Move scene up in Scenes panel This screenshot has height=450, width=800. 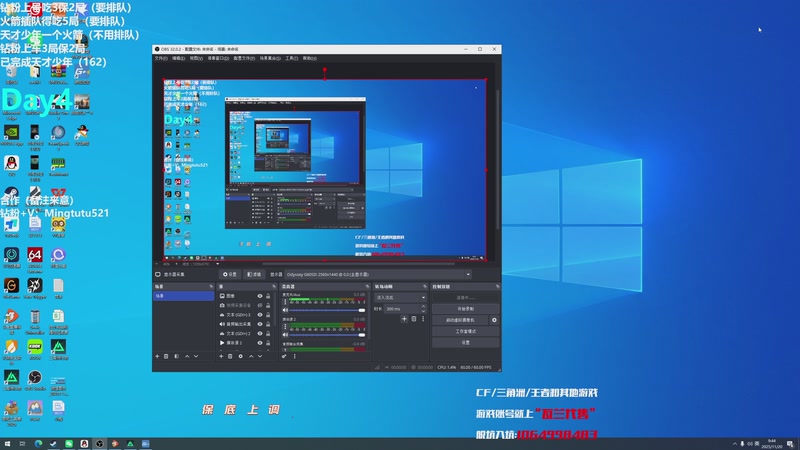click(x=187, y=356)
